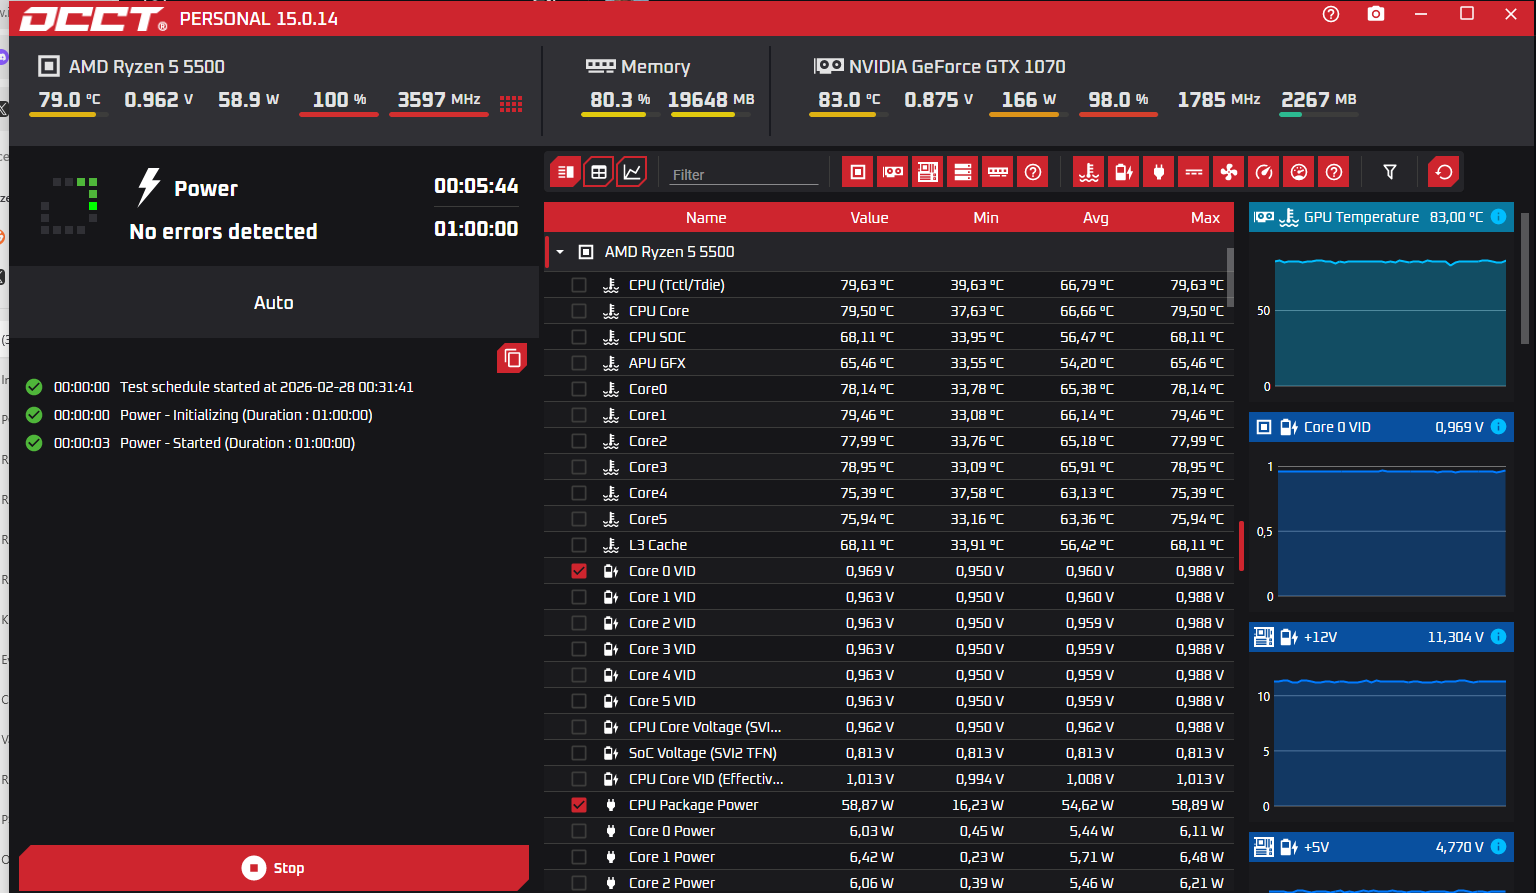Click the funnel filter icon
Viewport: 1536px width, 893px height.
click(x=1390, y=172)
